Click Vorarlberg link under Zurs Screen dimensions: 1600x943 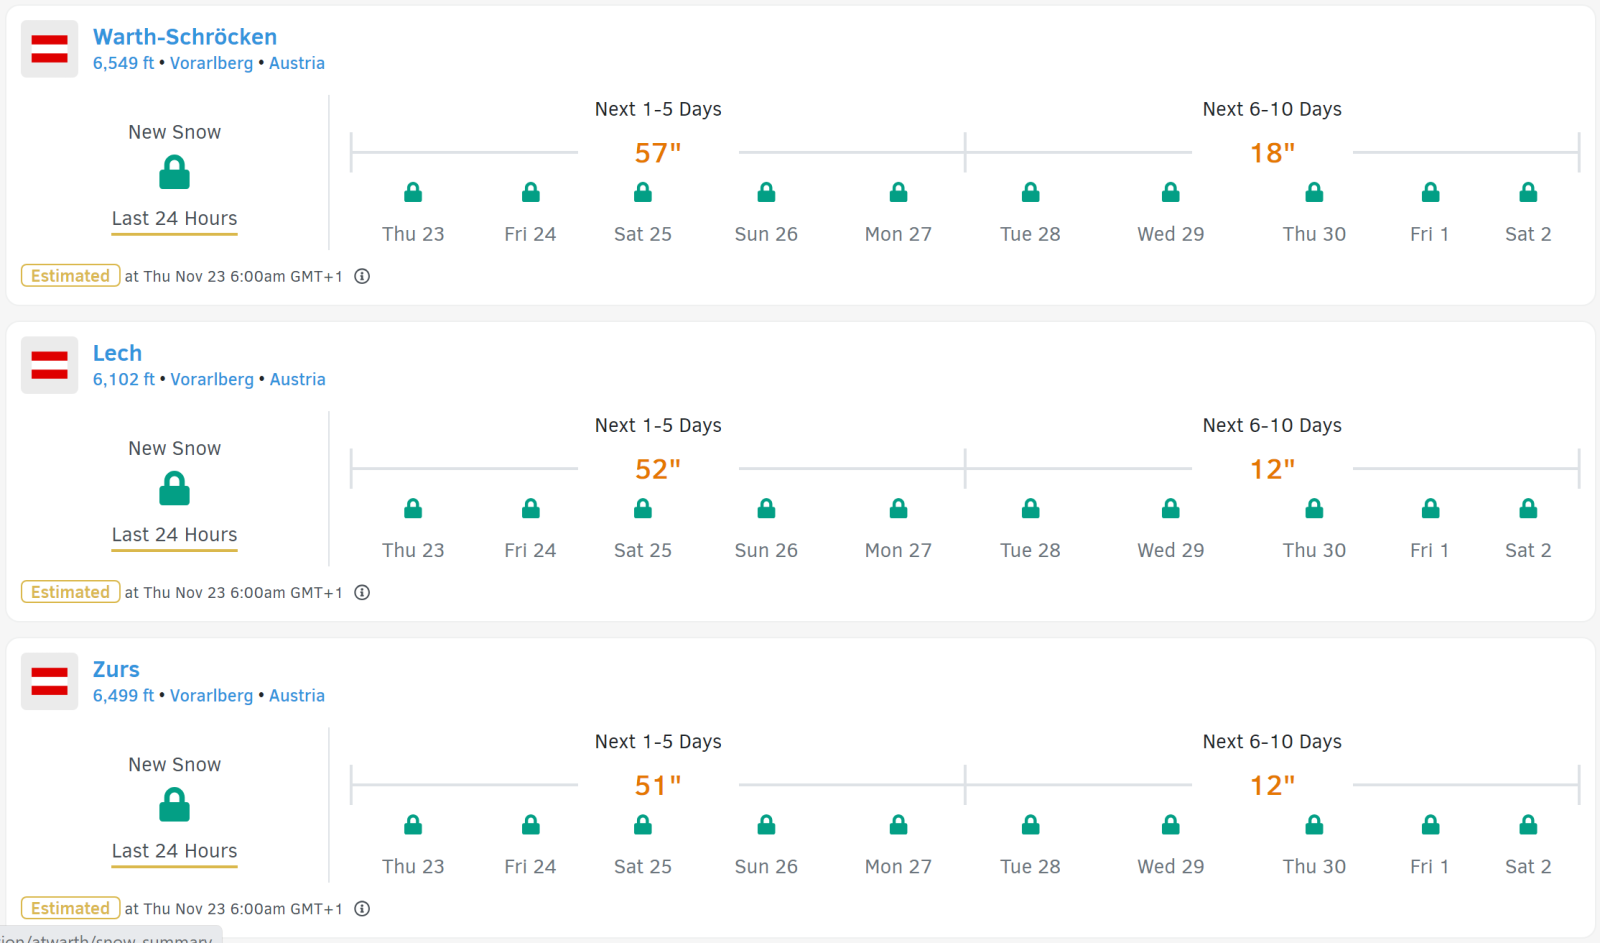coord(211,695)
